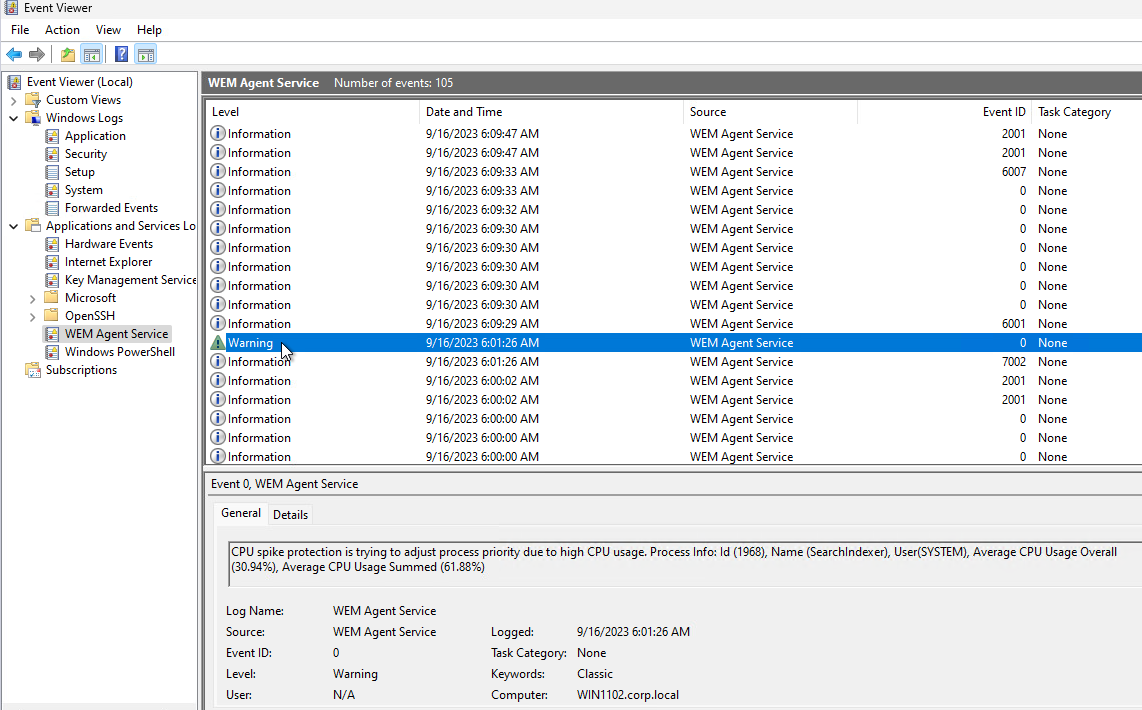Image resolution: width=1142 pixels, height=710 pixels.
Task: Select the WEM Agent Service tree item label
Action: tap(117, 334)
